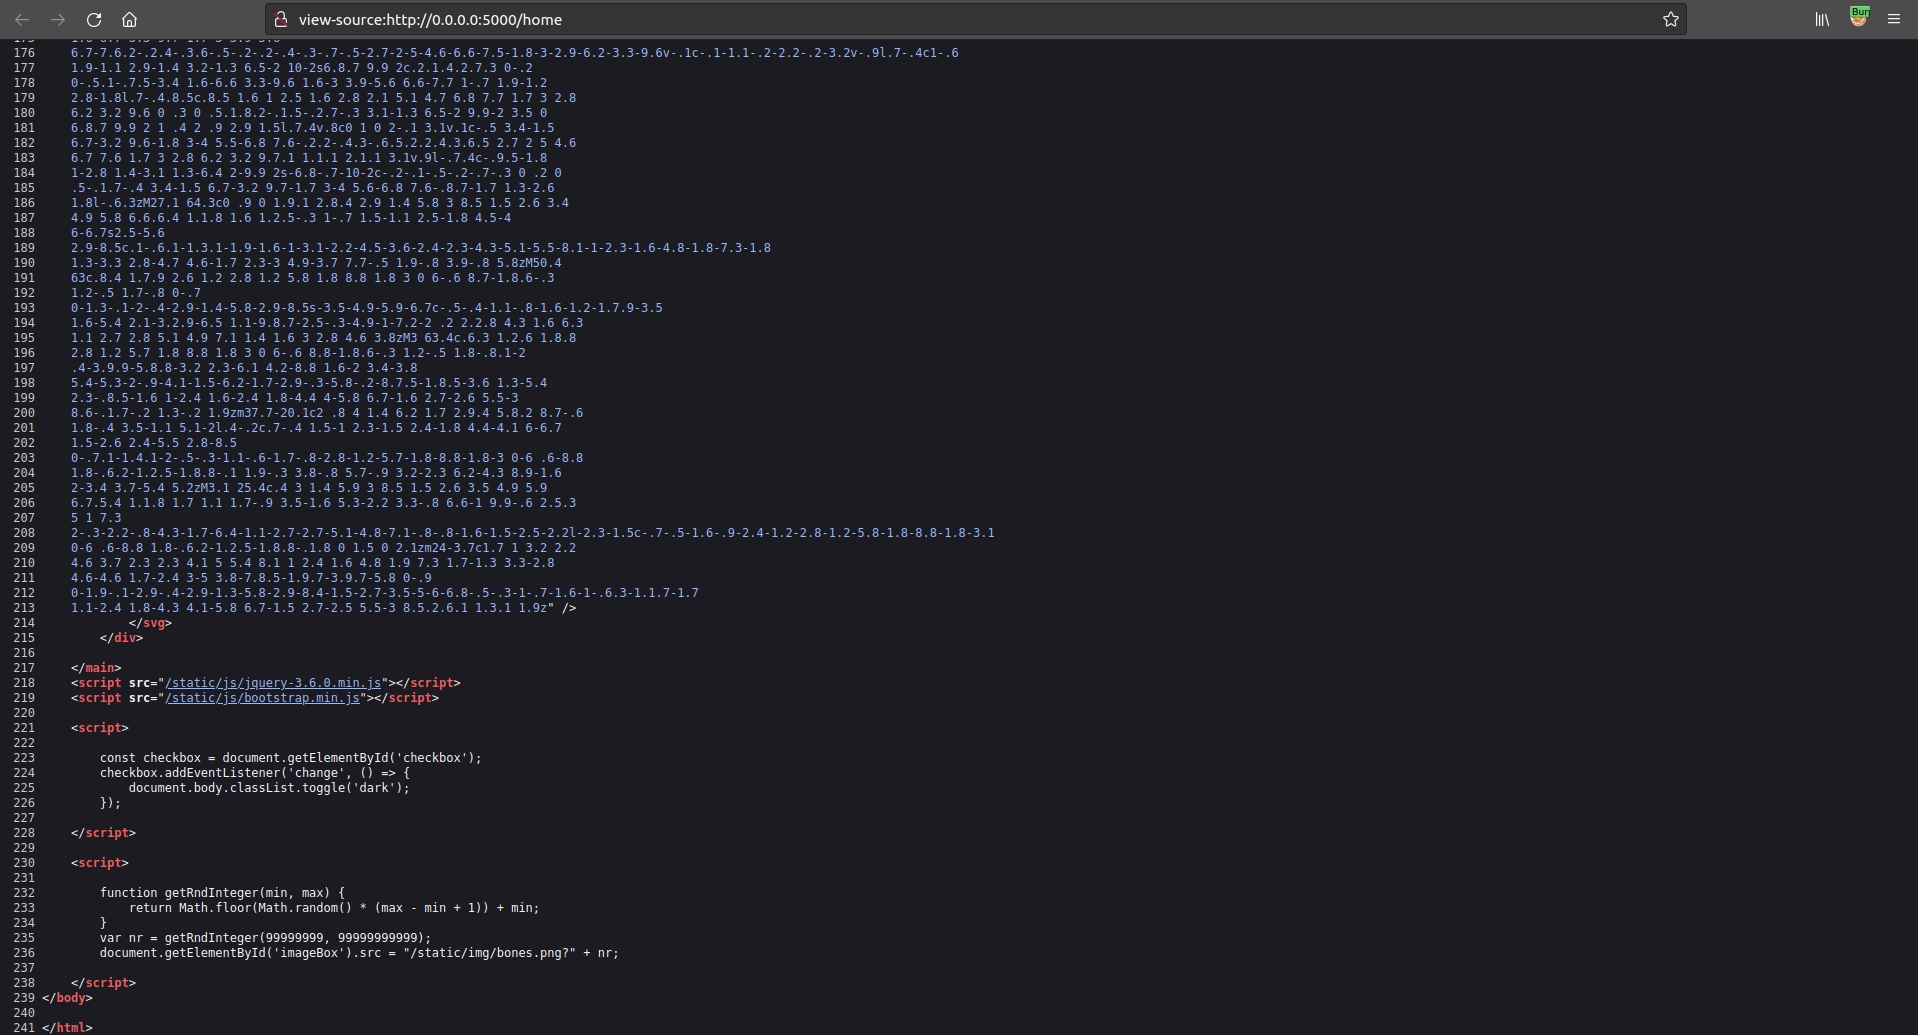Viewport: 1918px width, 1035px height.
Task: Click line number 223 in the gutter
Action: [x=24, y=758]
